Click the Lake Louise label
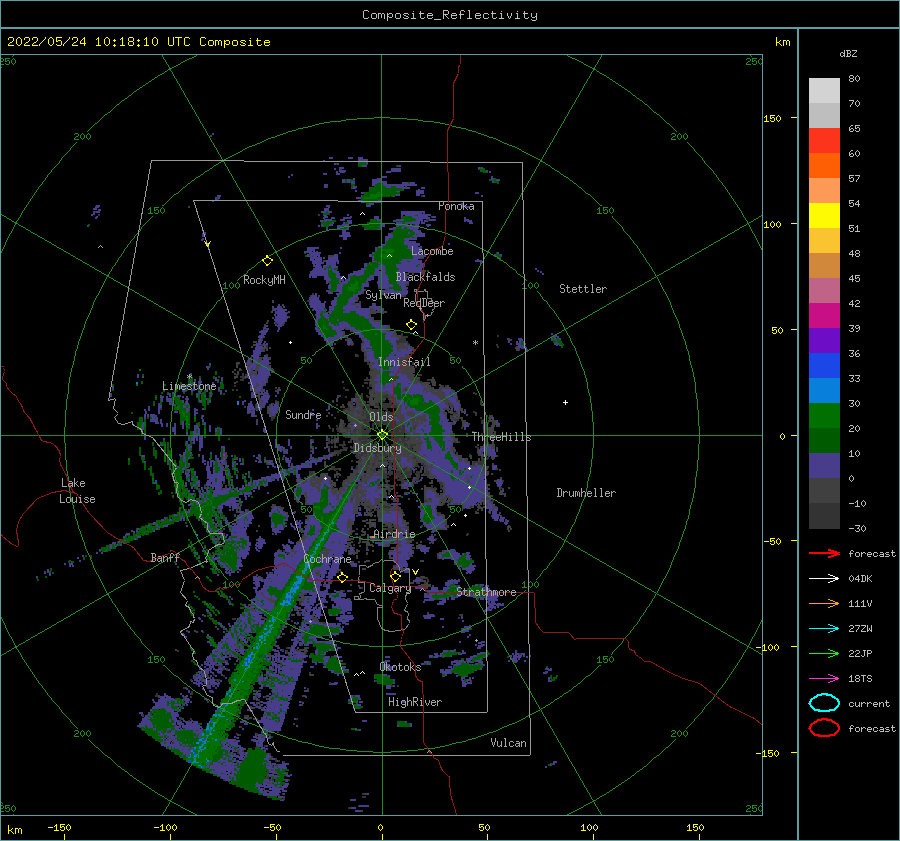Image resolution: width=900 pixels, height=841 pixels. pos(77,491)
